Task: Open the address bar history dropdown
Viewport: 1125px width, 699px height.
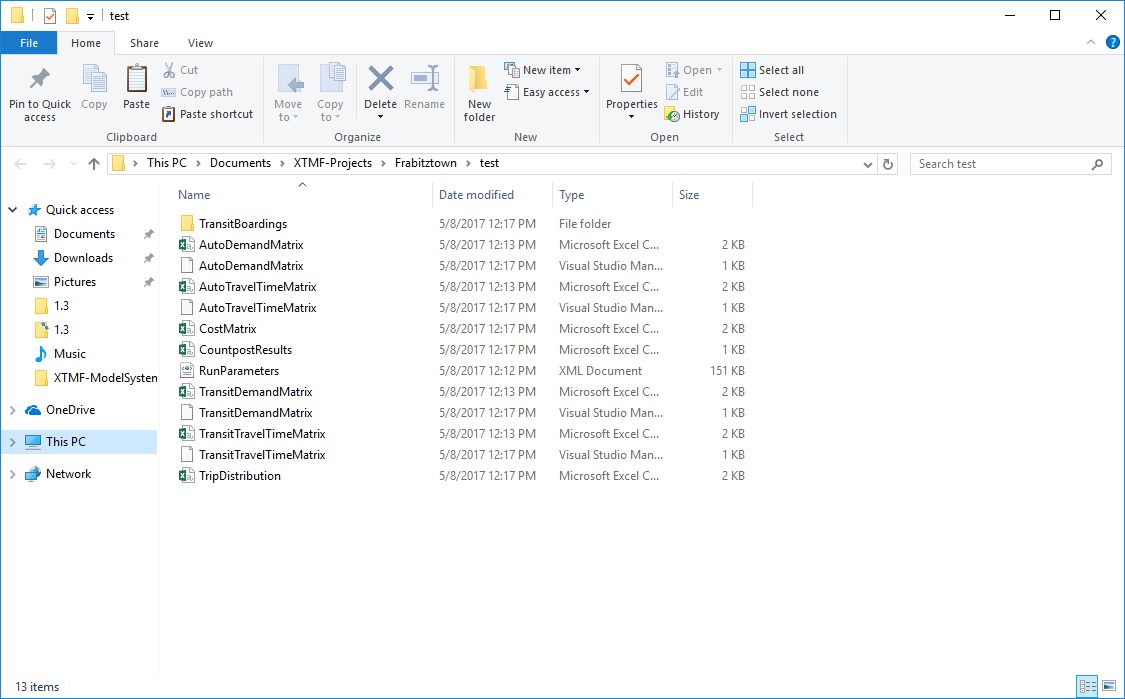Action: [867, 164]
